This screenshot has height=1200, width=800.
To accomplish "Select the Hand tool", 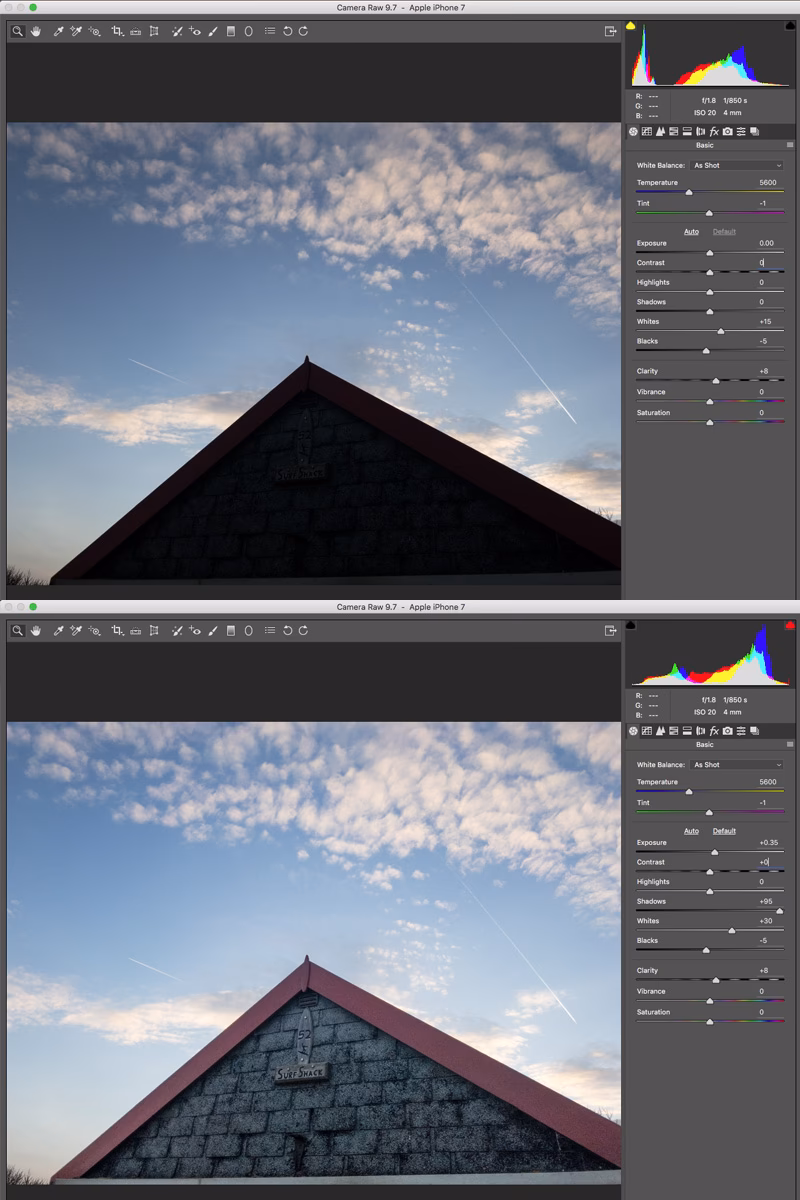I will [x=36, y=31].
